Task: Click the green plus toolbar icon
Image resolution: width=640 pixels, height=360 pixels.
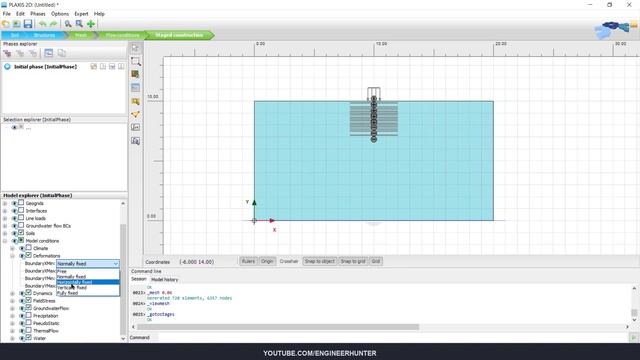Action: coord(91,24)
